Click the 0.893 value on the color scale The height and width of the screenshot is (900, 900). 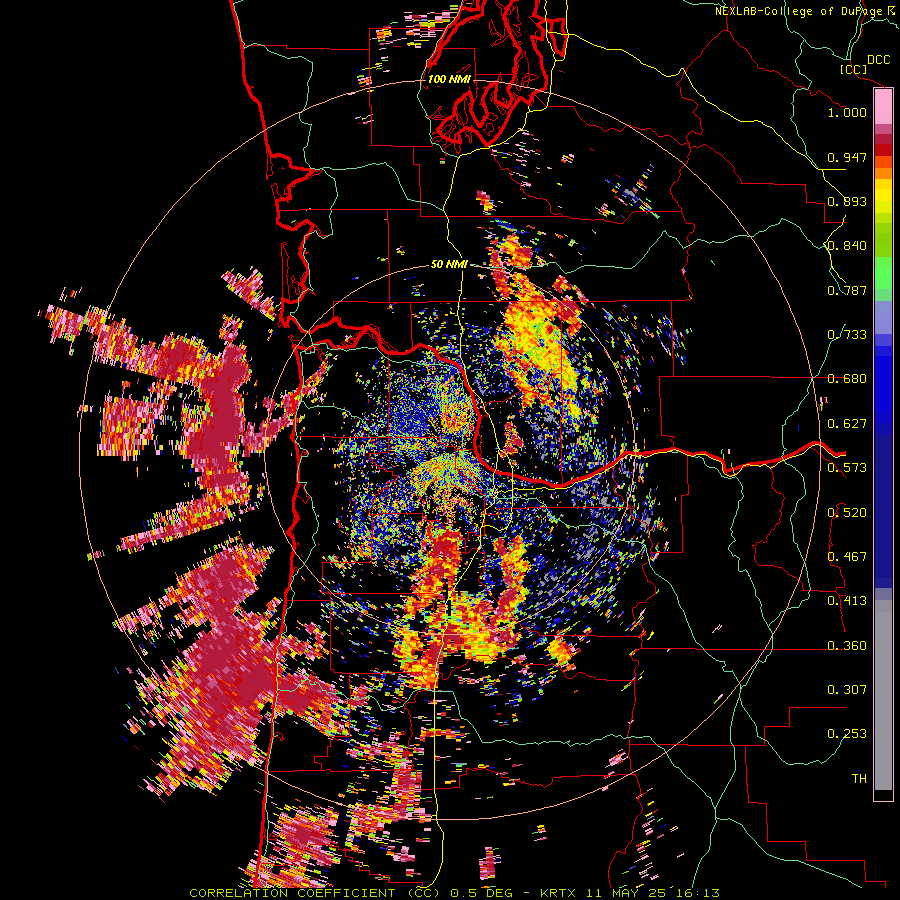[847, 201]
